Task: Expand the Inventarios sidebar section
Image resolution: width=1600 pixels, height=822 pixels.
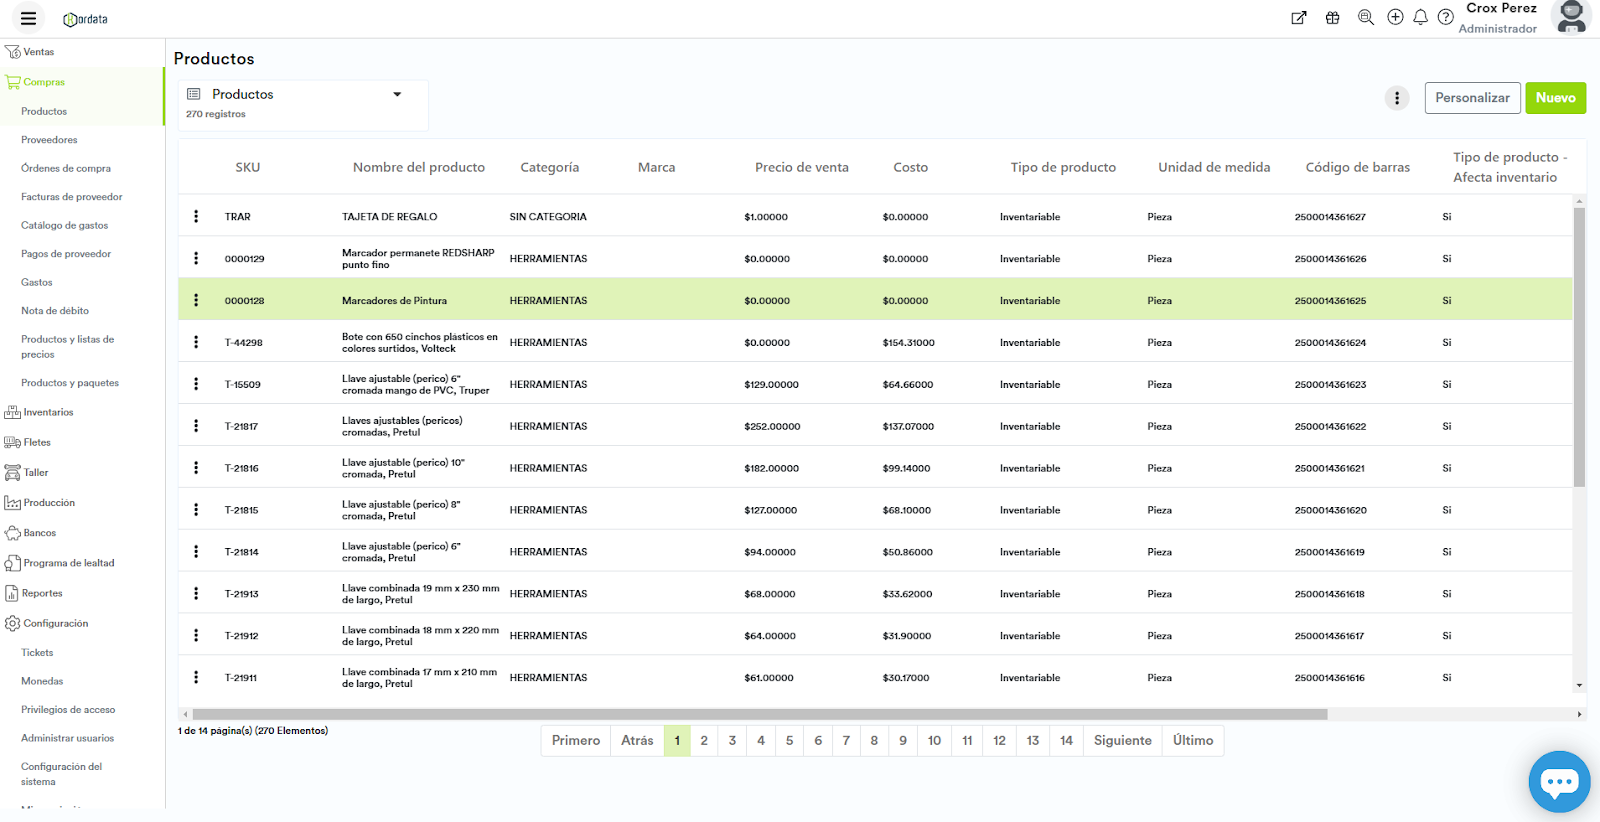Action: click(48, 412)
